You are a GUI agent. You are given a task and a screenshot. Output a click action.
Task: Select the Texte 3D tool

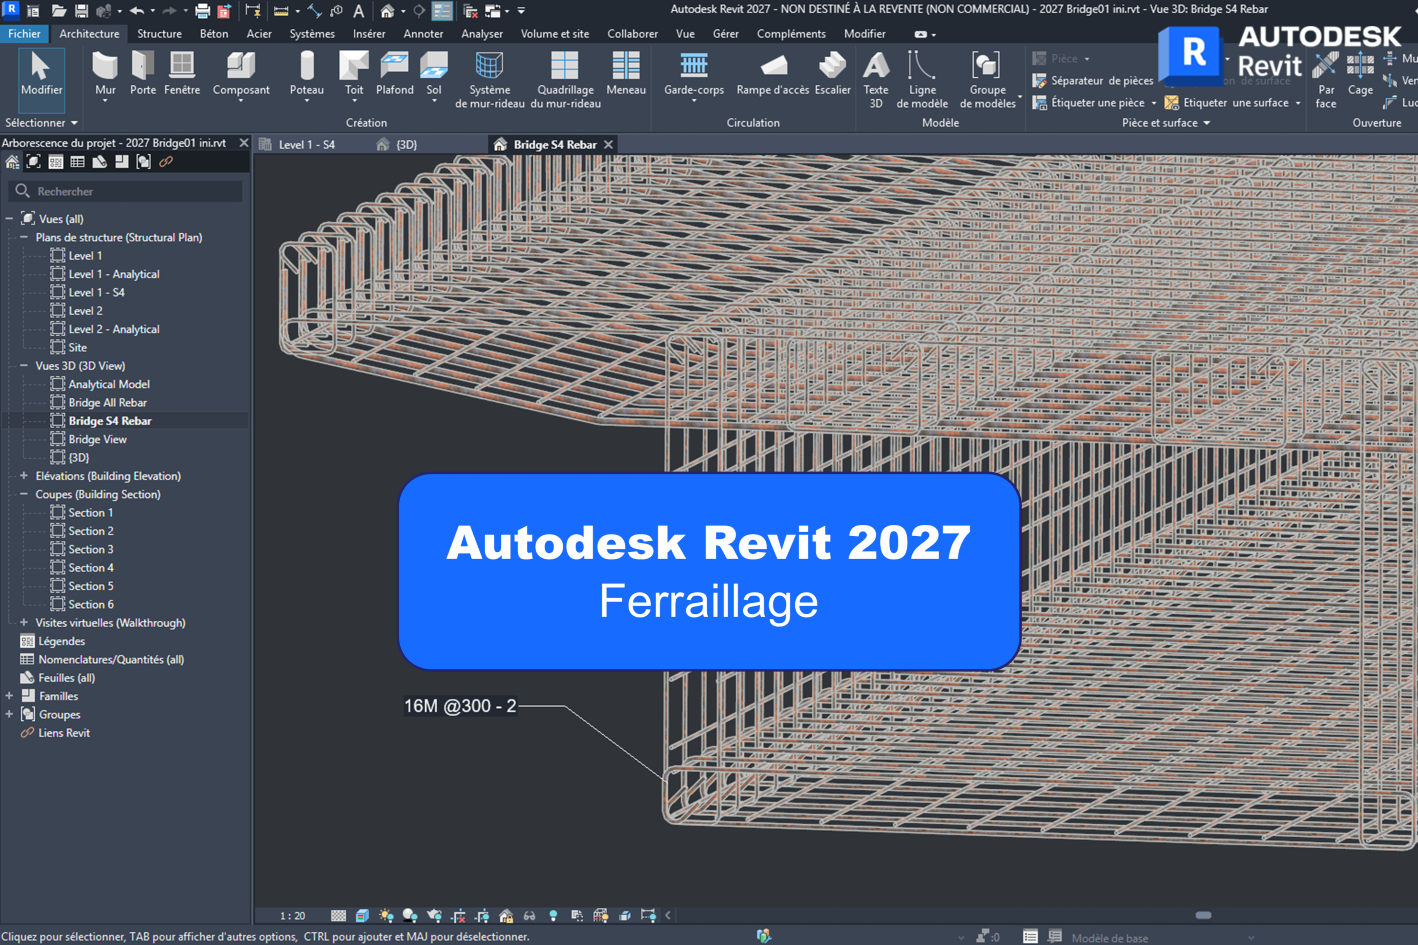(876, 79)
